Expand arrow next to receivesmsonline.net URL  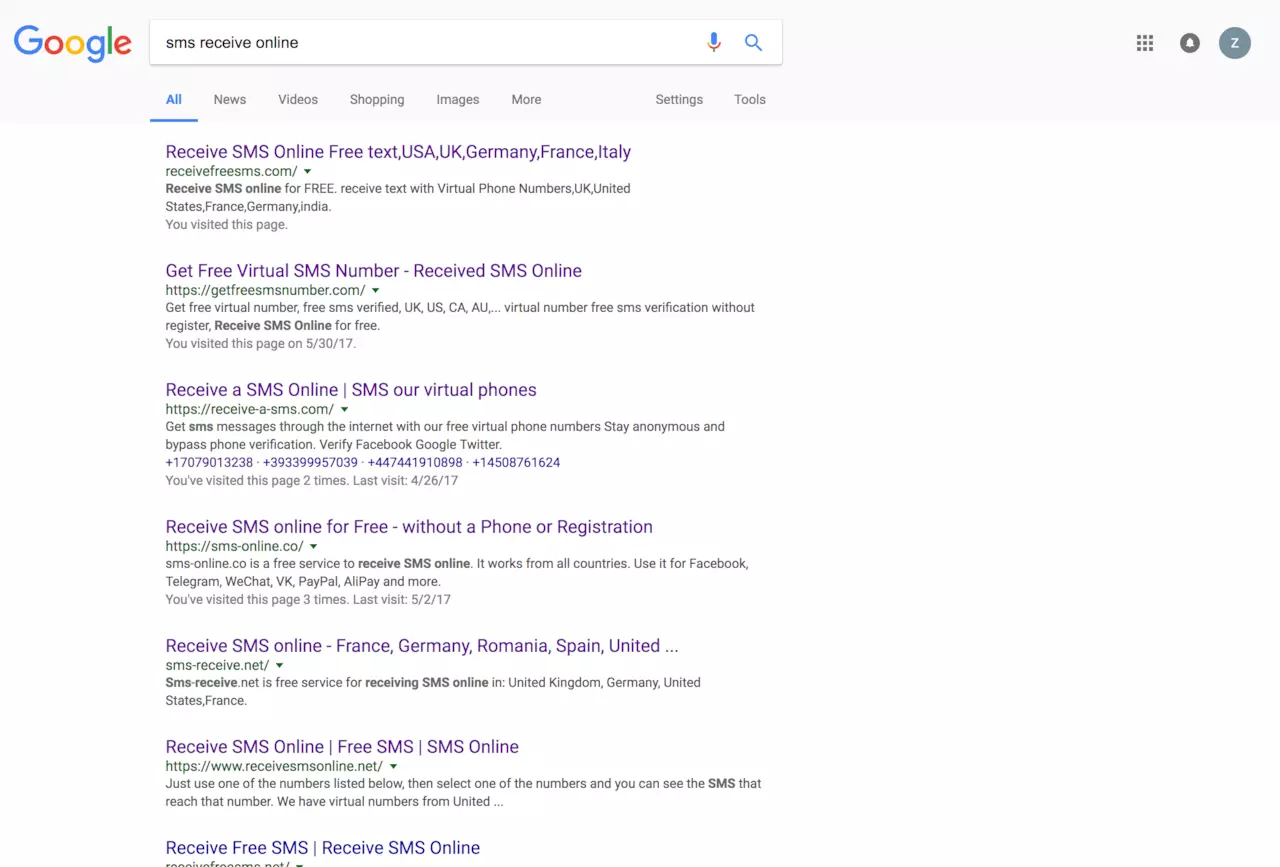click(393, 767)
